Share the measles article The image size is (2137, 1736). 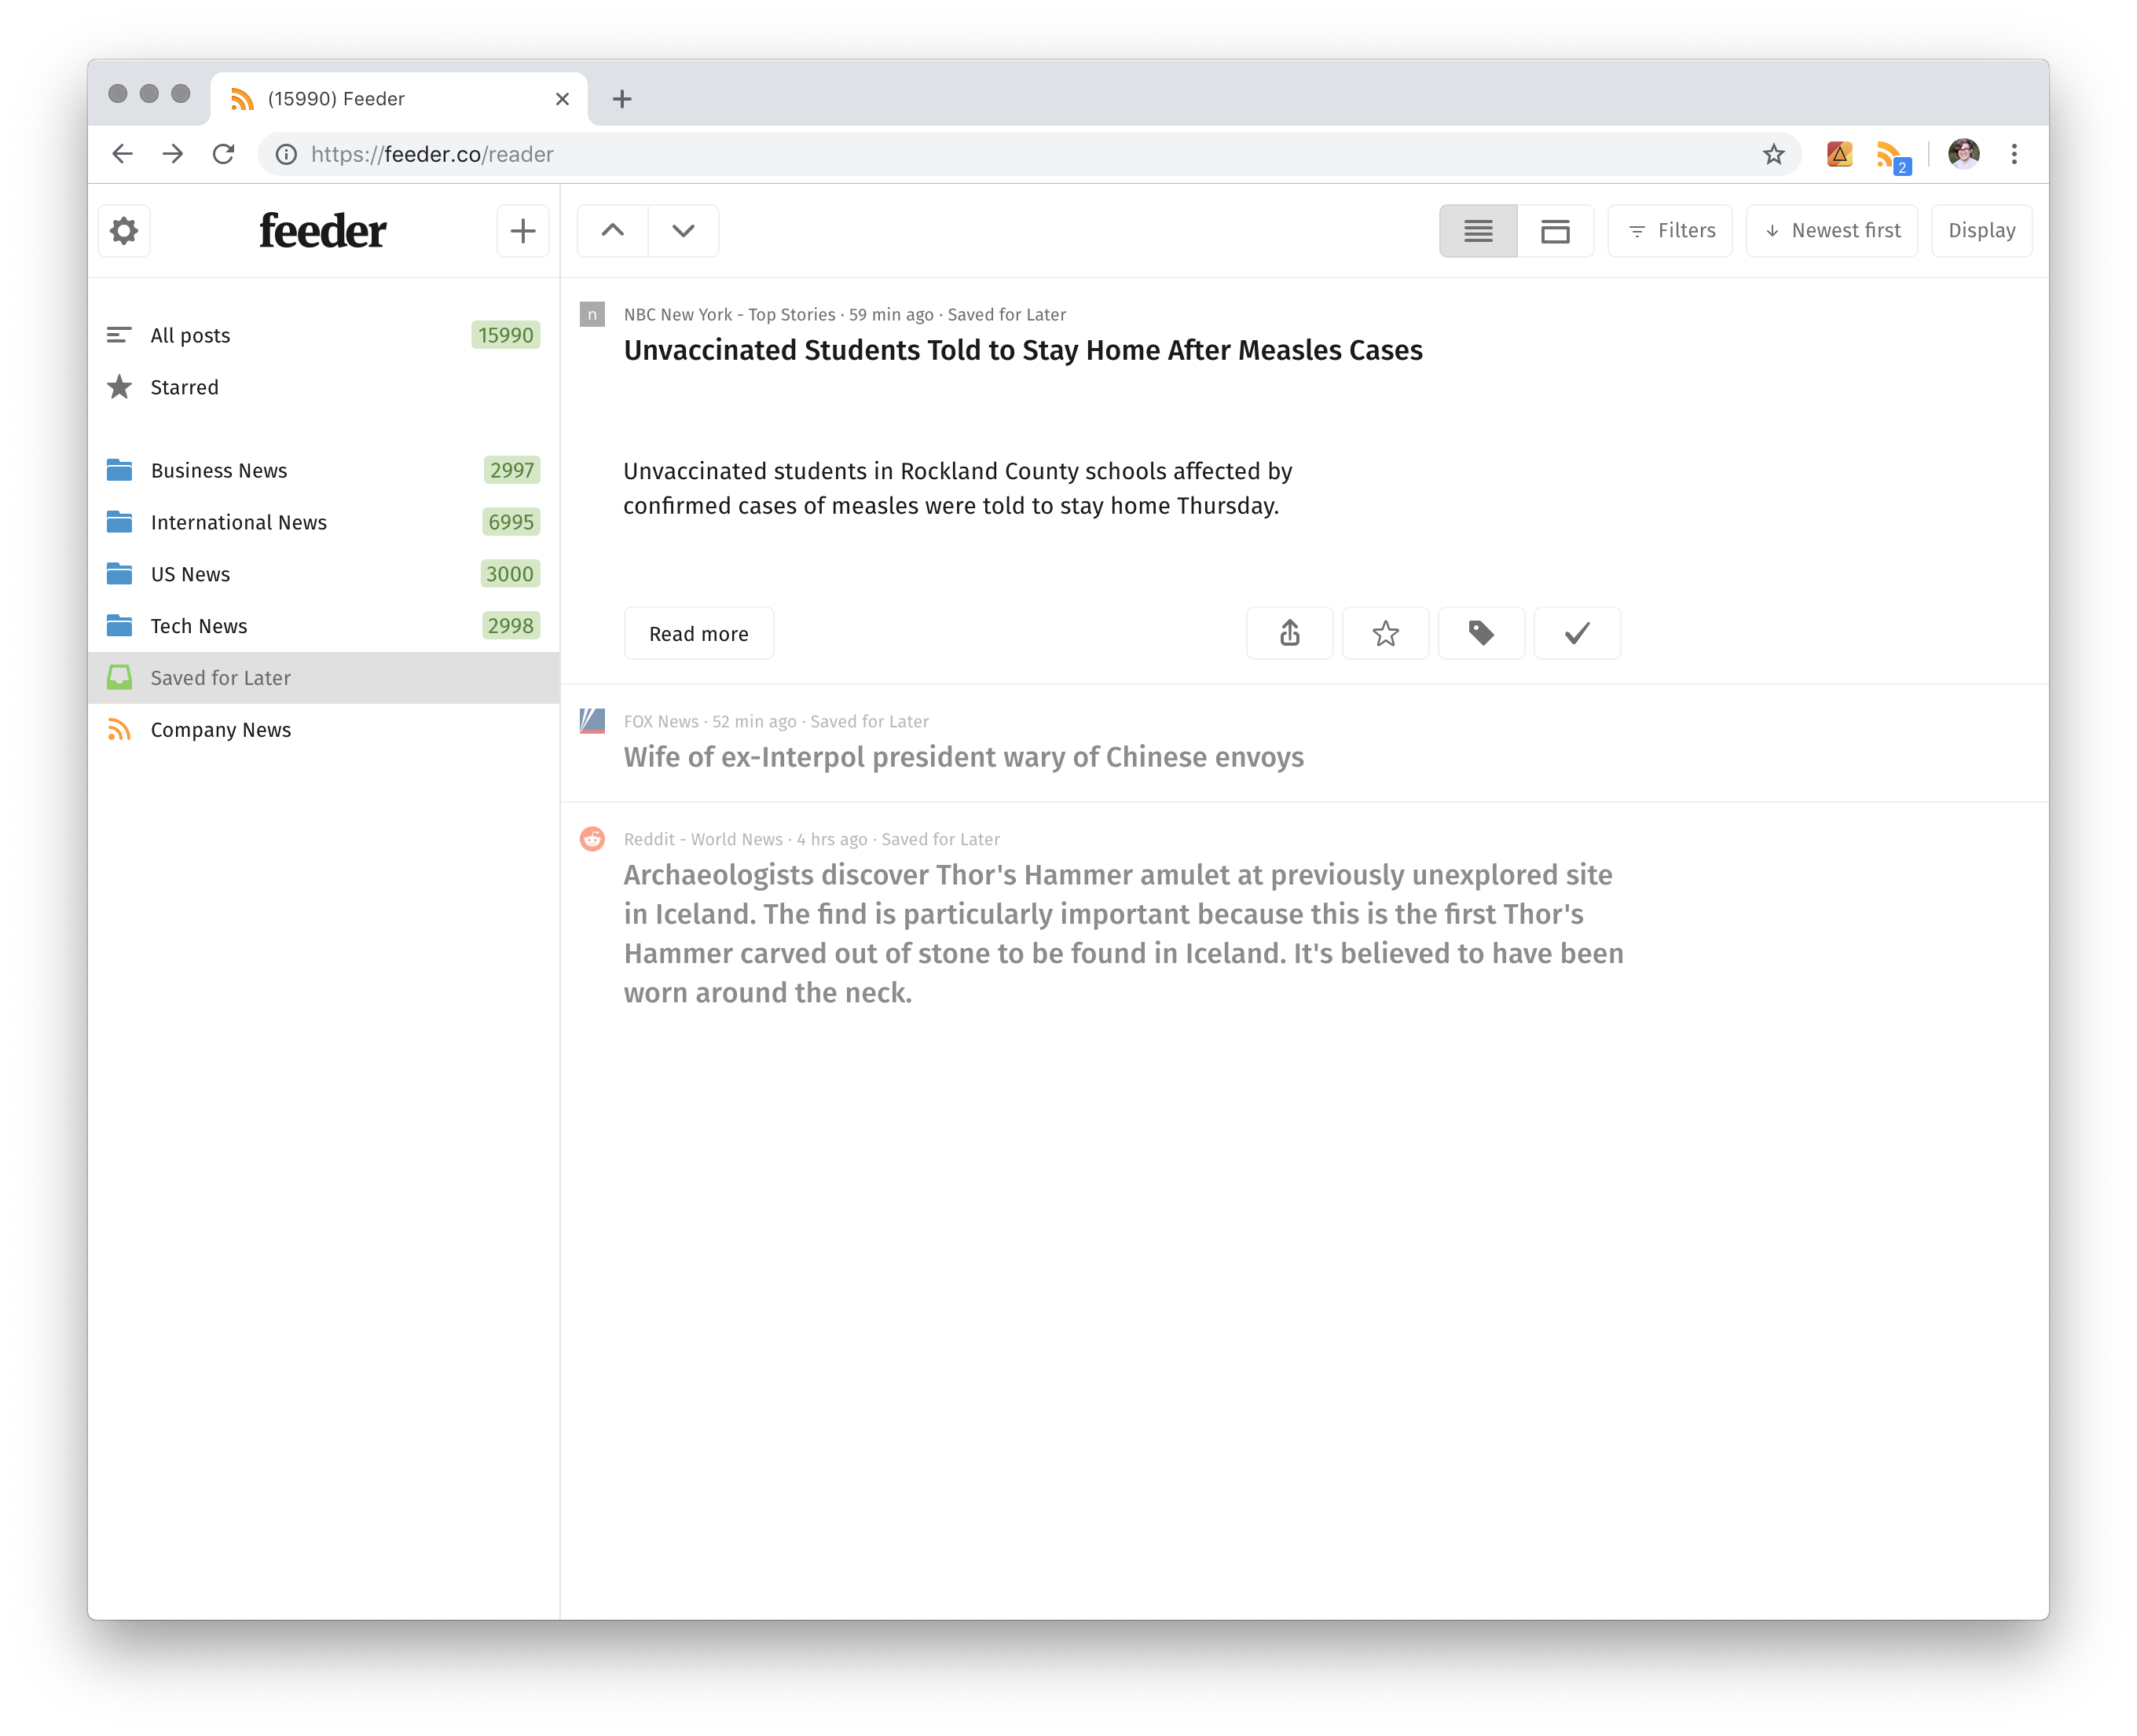point(1289,633)
